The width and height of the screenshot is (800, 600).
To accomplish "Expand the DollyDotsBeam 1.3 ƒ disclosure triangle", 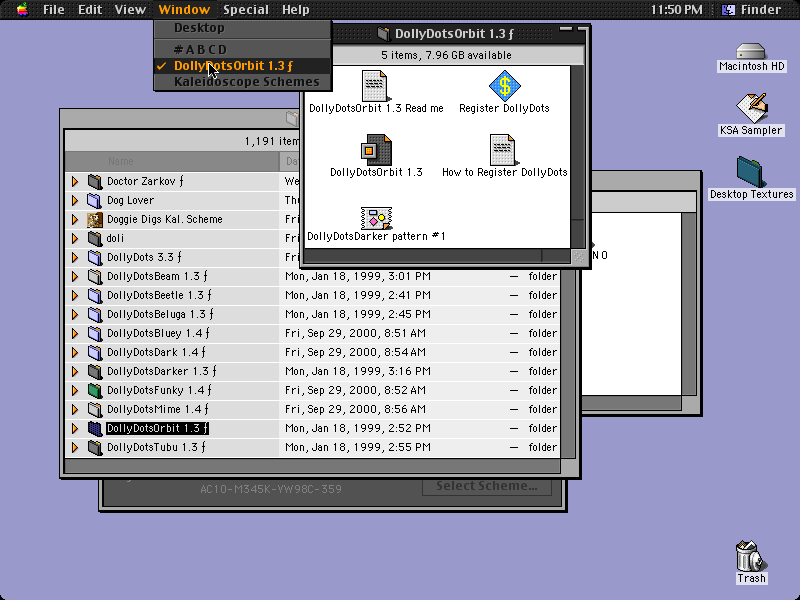I will coord(74,276).
